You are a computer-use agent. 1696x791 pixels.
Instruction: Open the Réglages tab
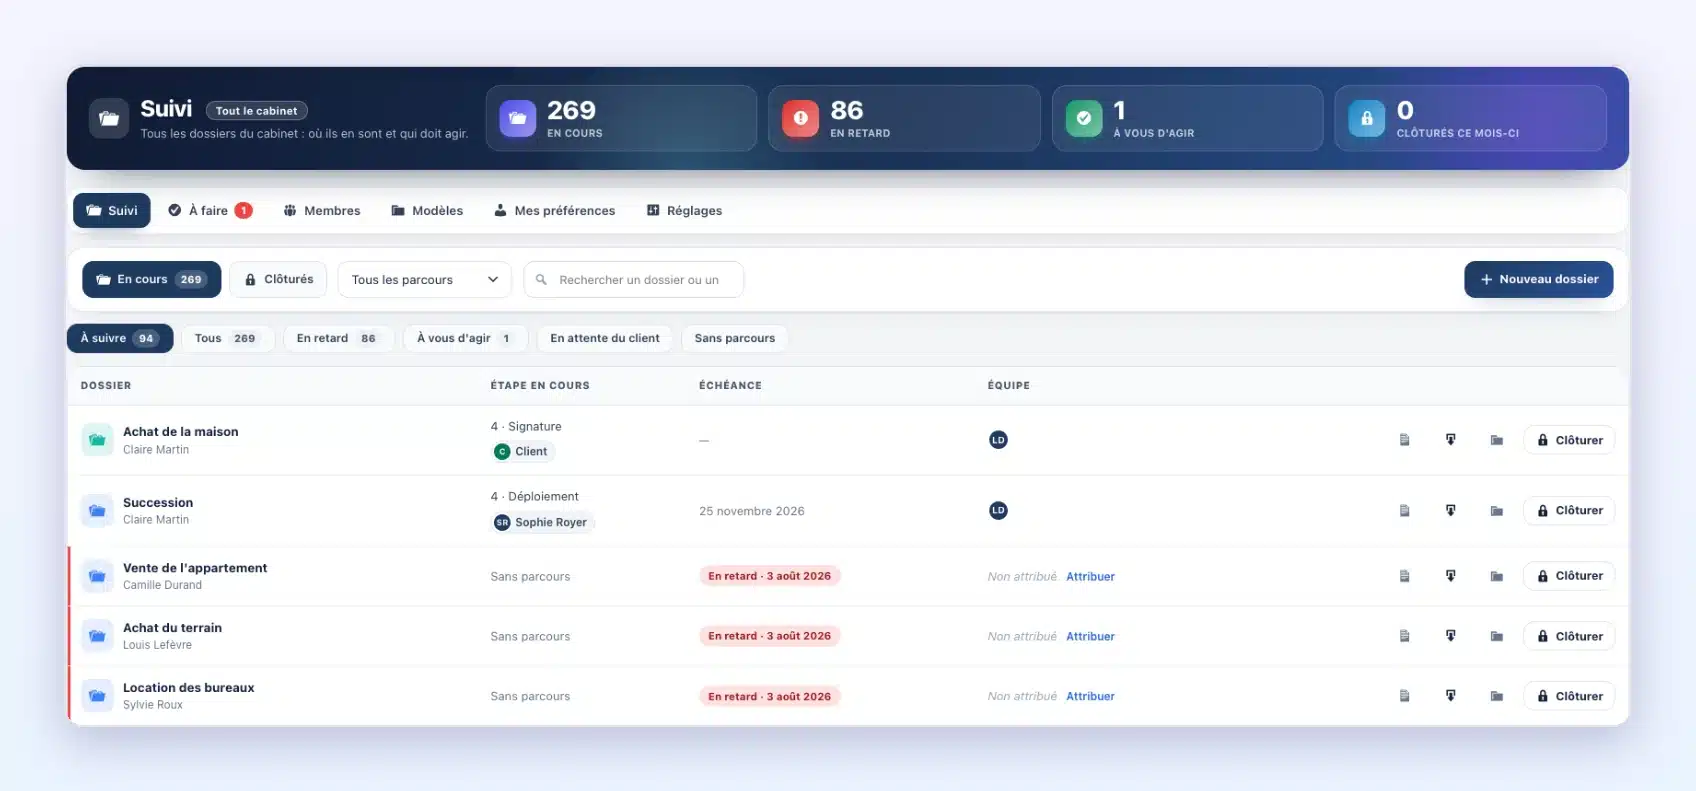point(684,211)
